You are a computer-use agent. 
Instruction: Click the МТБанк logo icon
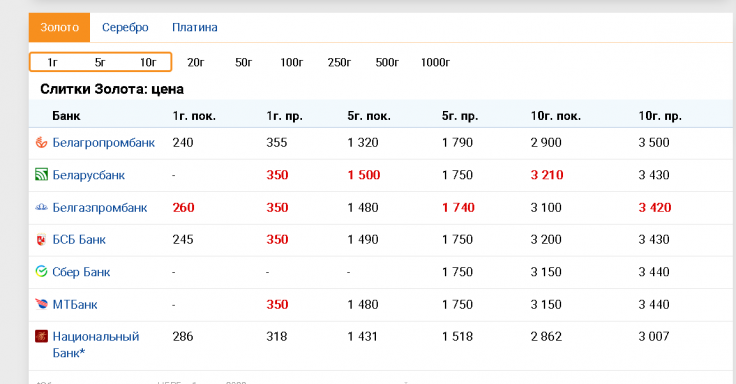coord(41,304)
